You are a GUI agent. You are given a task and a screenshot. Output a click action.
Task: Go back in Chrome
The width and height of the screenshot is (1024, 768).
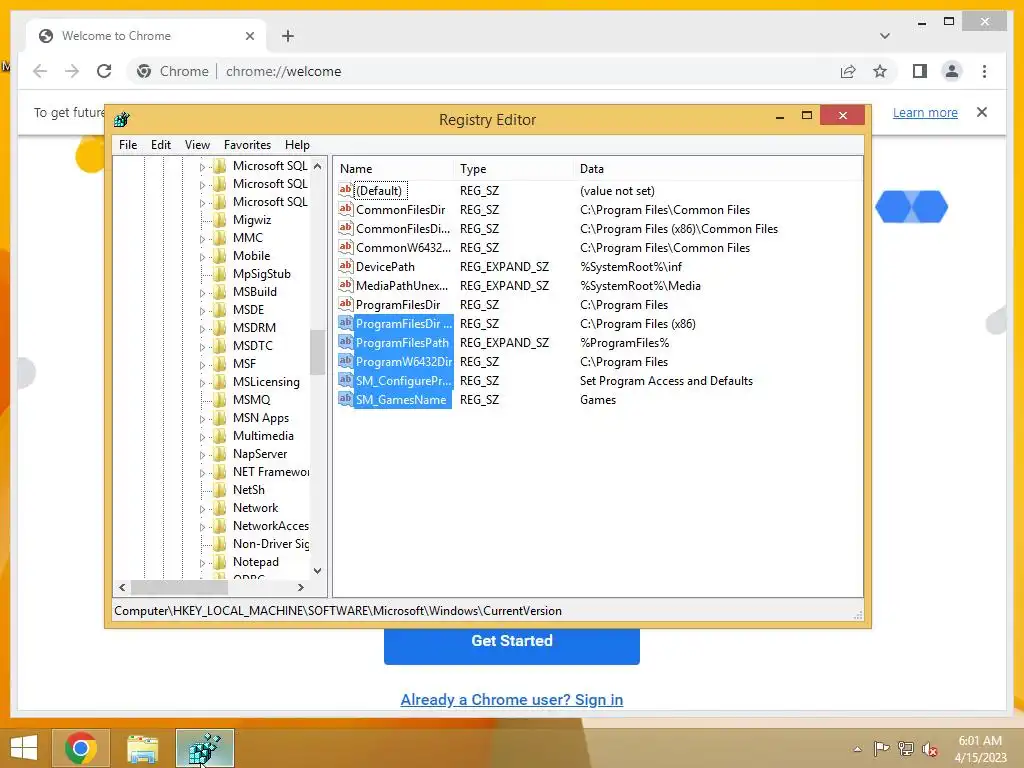point(40,71)
